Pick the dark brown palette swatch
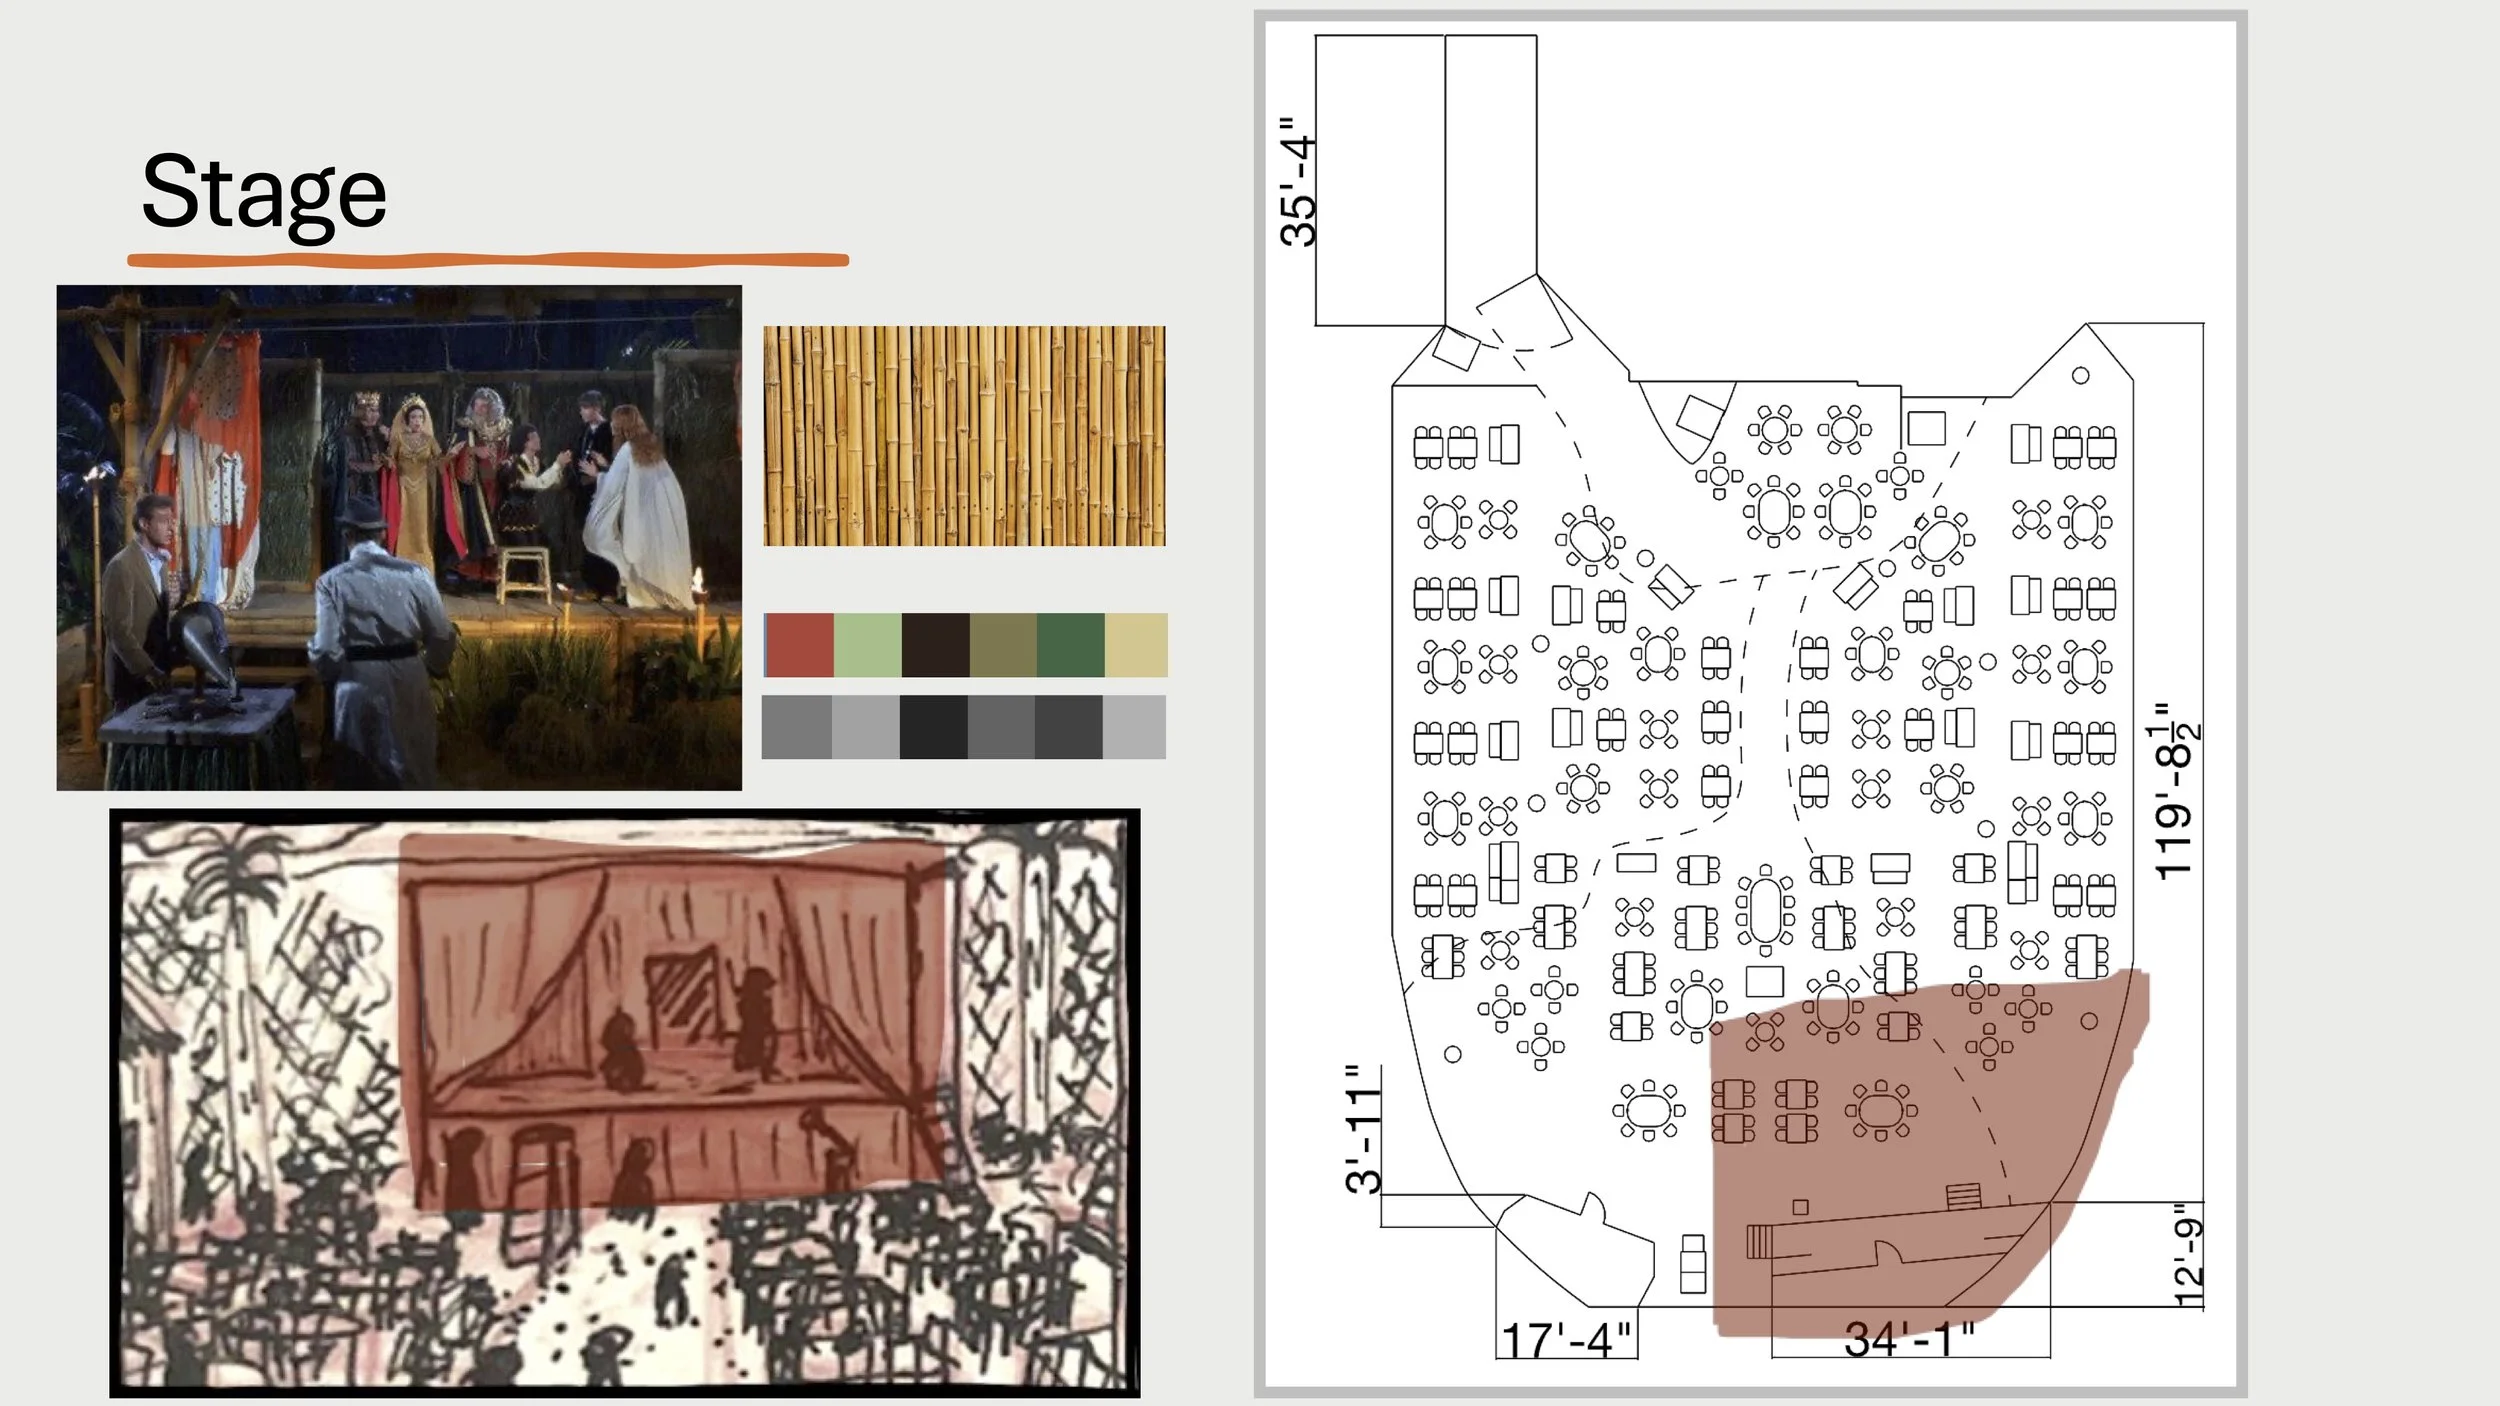This screenshot has height=1406, width=2500. tap(935, 645)
